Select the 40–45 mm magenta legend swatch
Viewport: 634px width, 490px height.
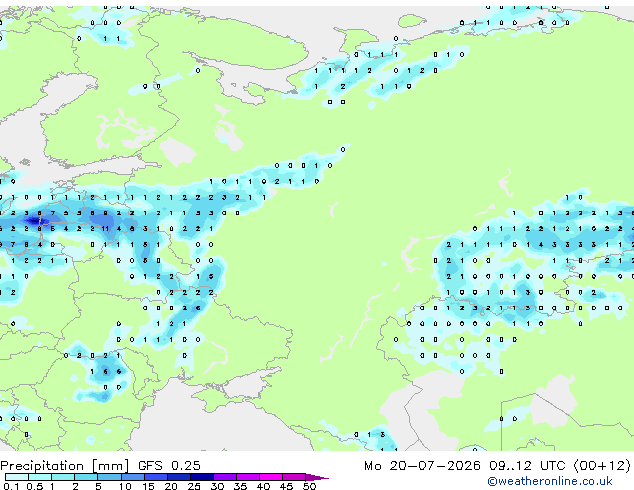[x=271, y=477]
